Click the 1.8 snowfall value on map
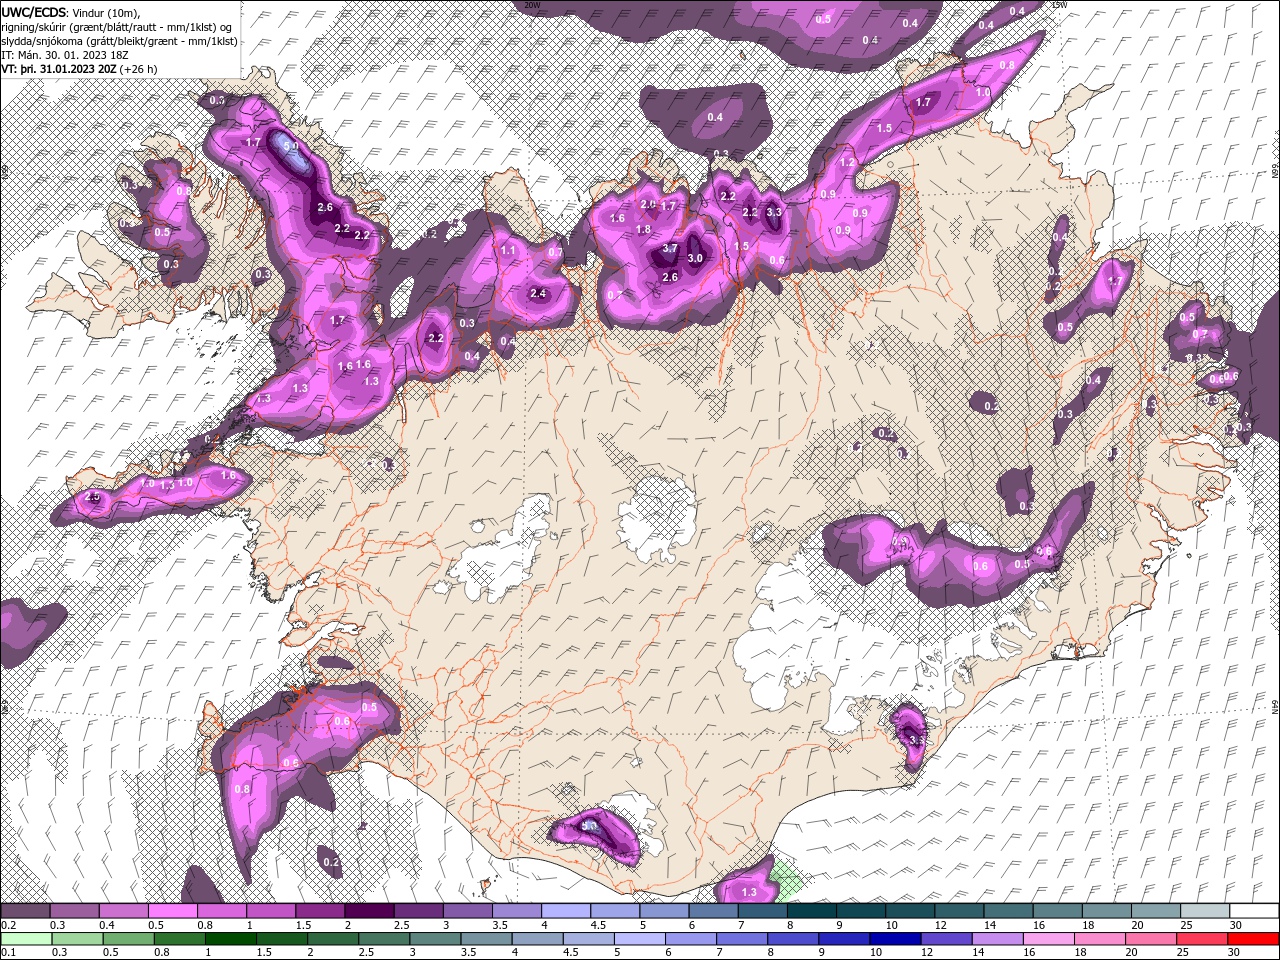The width and height of the screenshot is (1280, 960). 643,229
